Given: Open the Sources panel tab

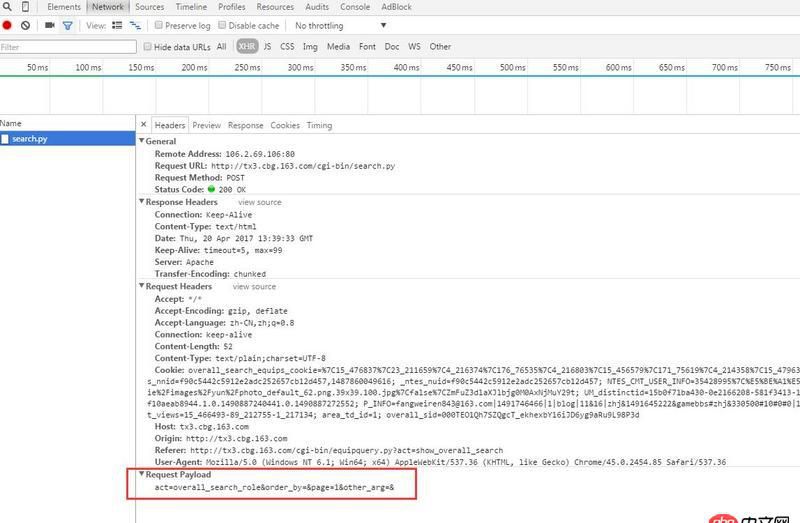Looking at the screenshot, I should (x=149, y=7).
